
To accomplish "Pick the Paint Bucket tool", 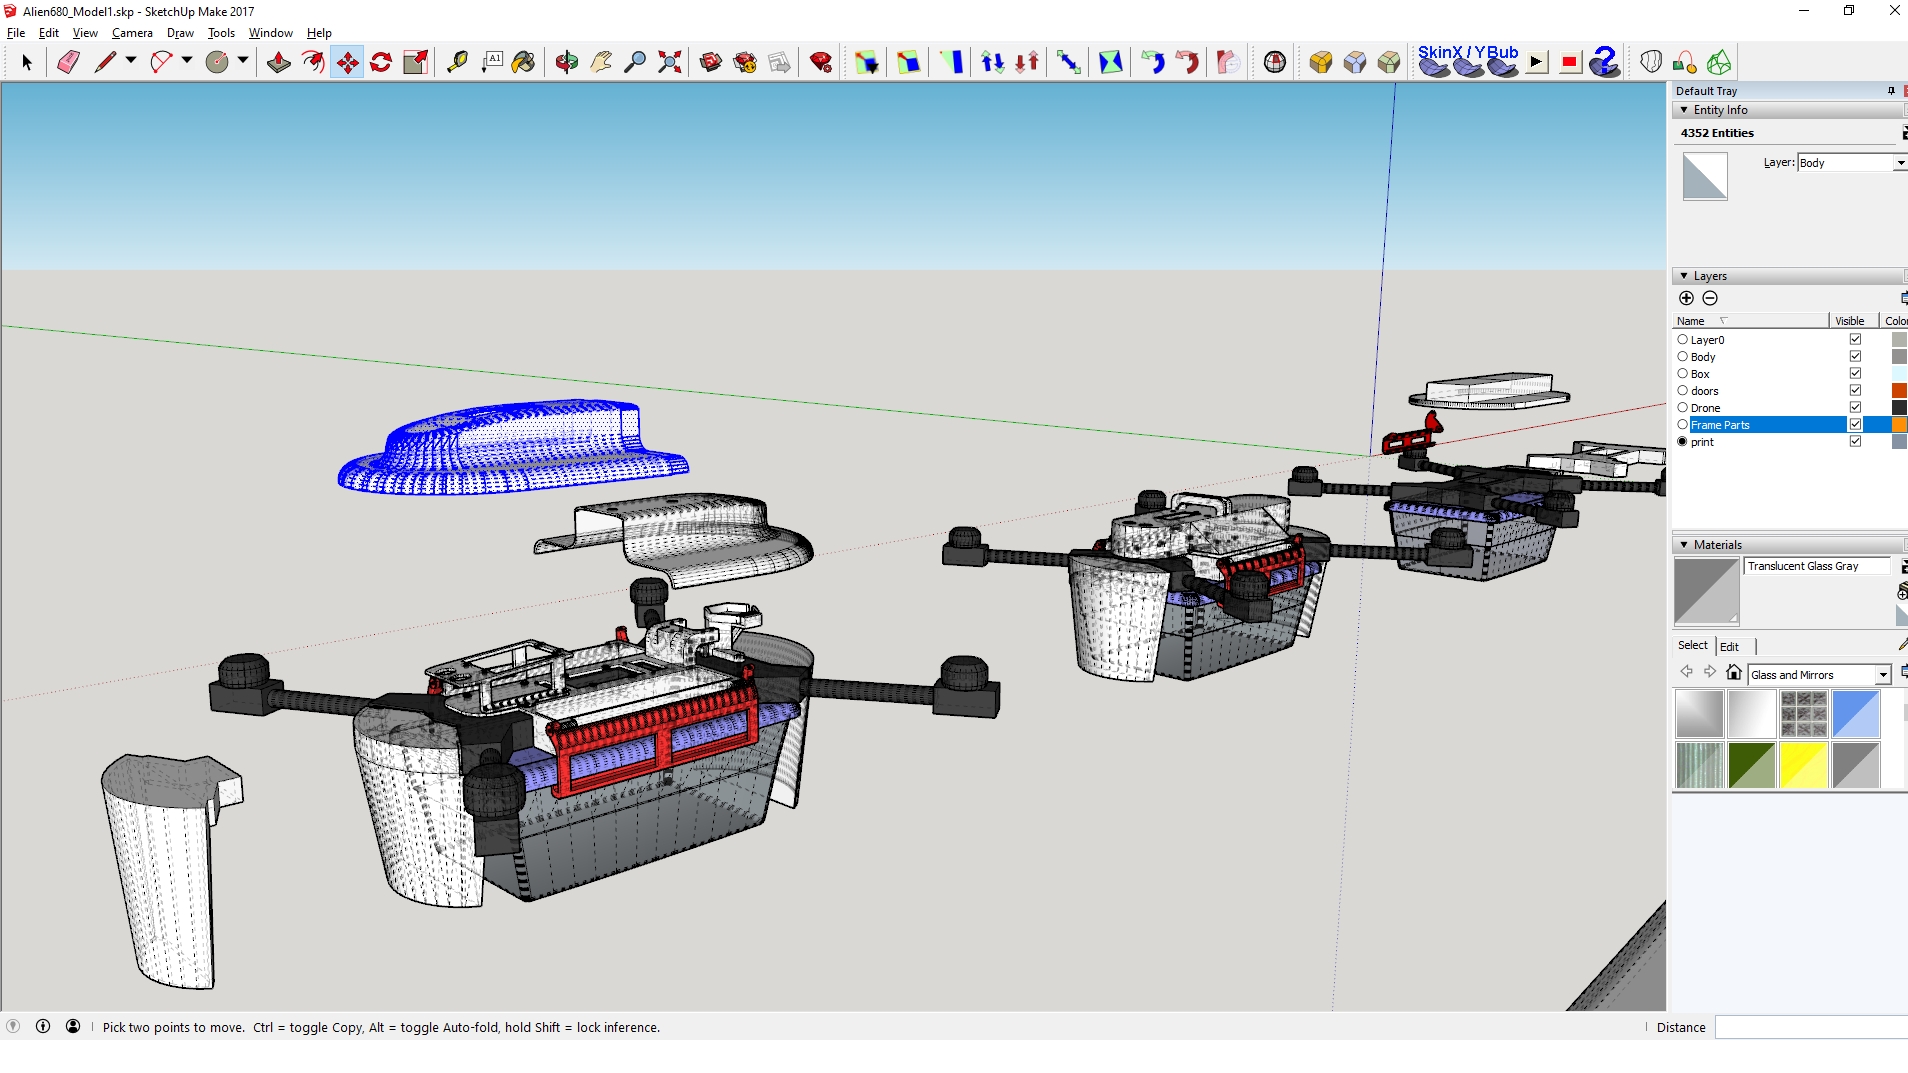I will click(x=523, y=62).
